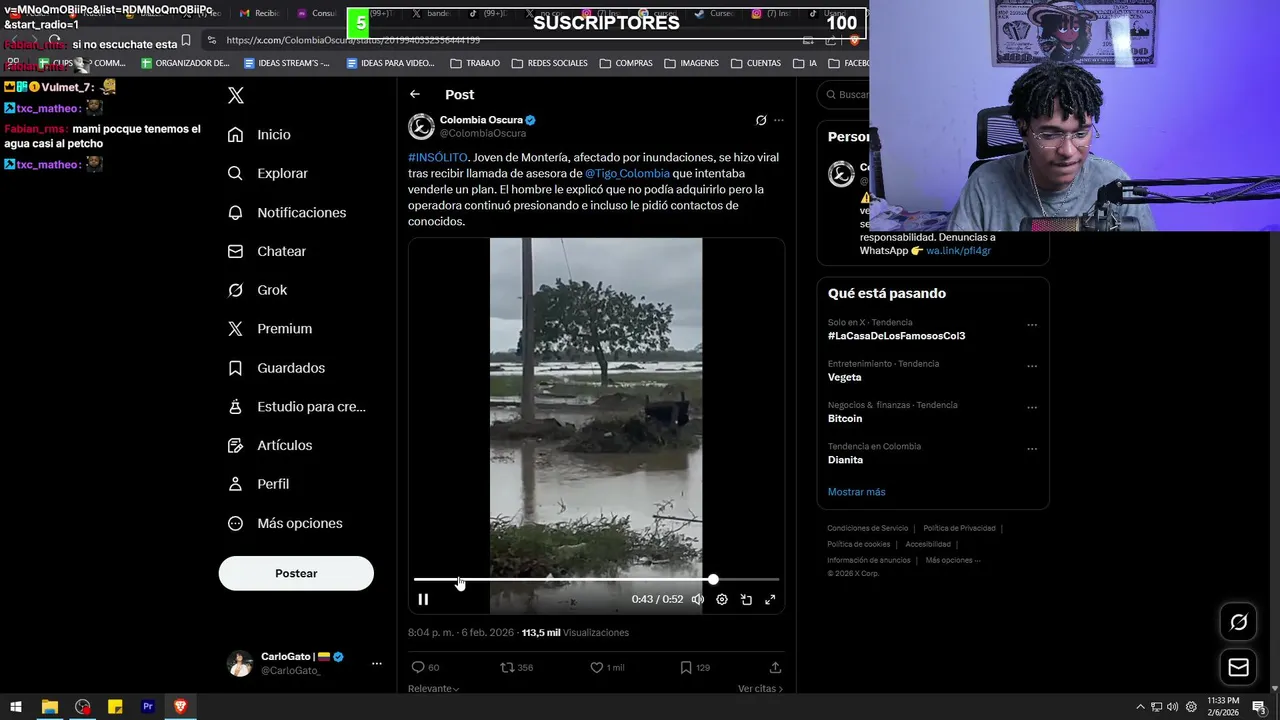Open REDES SOCIALES bookmarks folder
This screenshot has width=1280, height=720.
coord(549,63)
